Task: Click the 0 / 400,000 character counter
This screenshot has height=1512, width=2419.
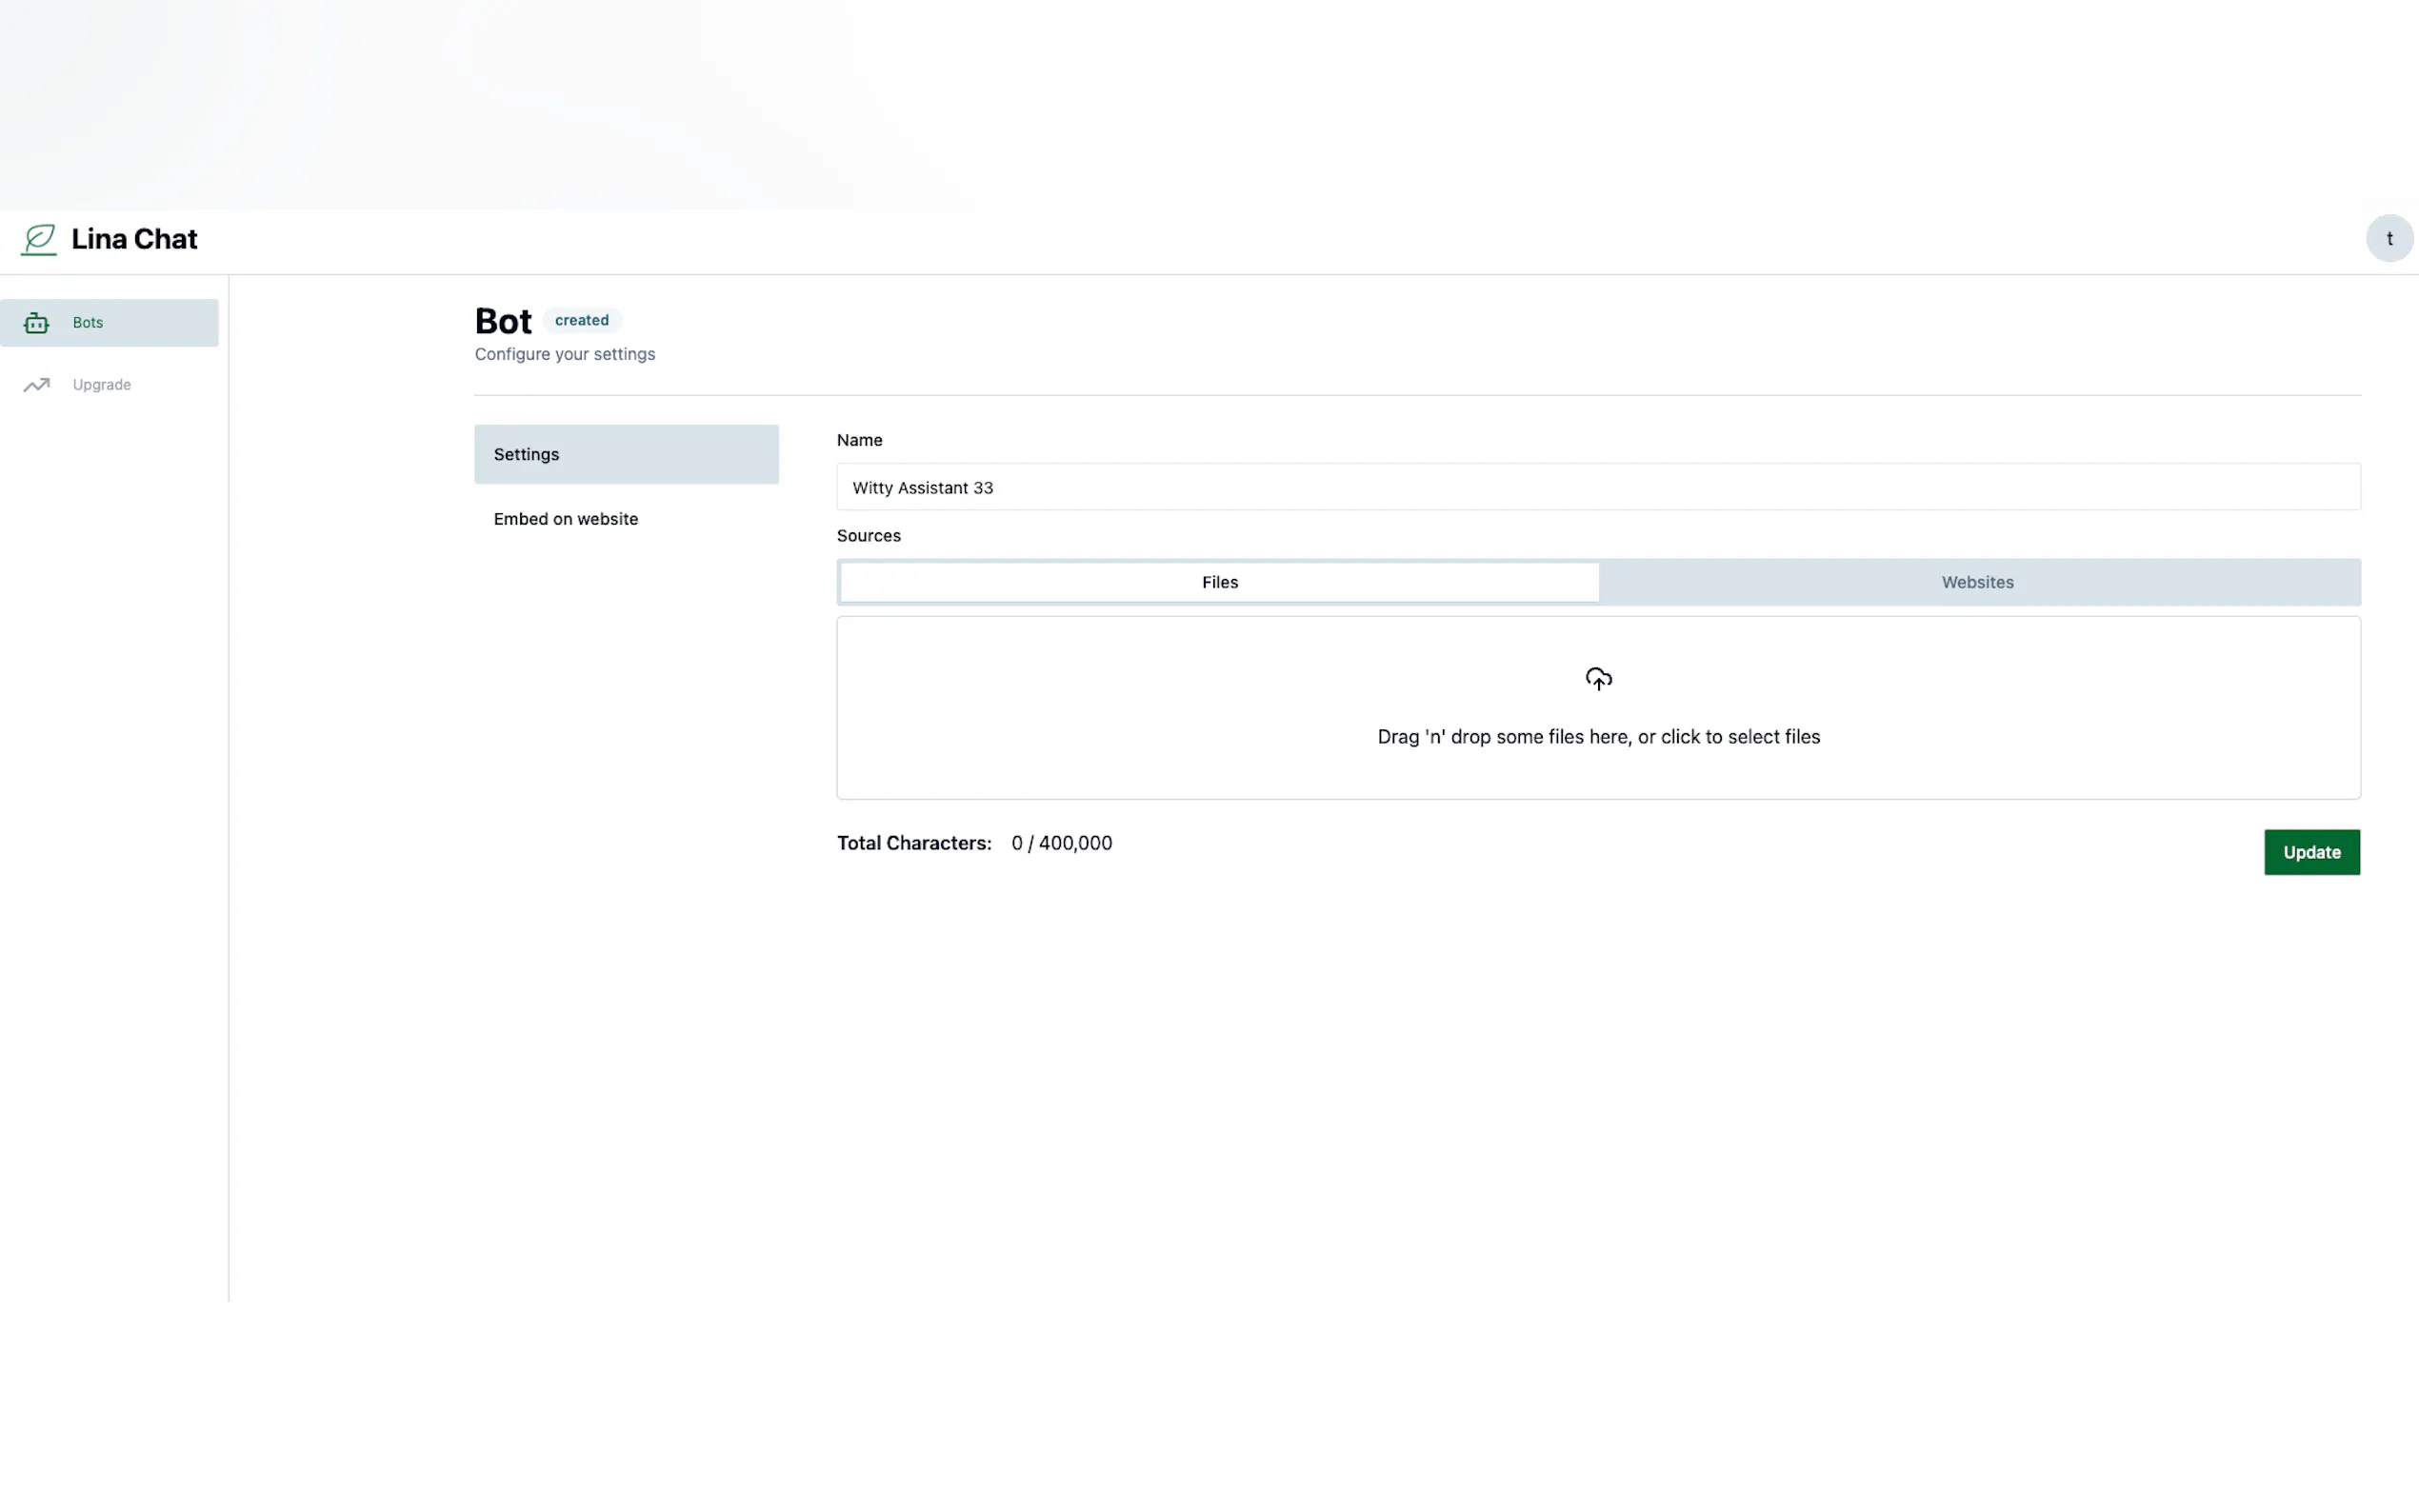Action: pos(1061,843)
